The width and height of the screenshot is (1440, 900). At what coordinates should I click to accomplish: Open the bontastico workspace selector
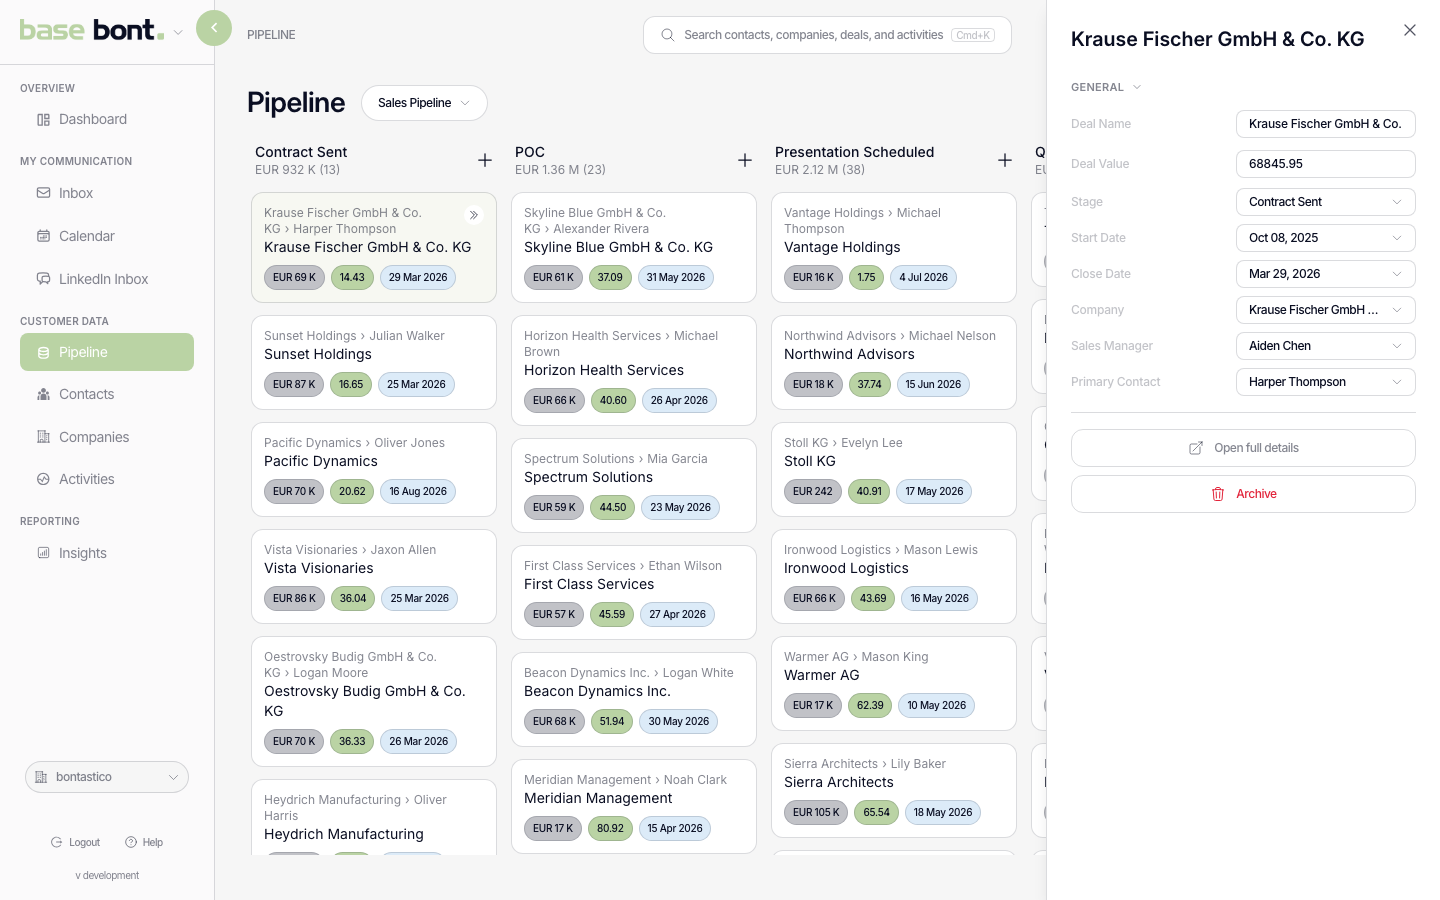(x=107, y=777)
